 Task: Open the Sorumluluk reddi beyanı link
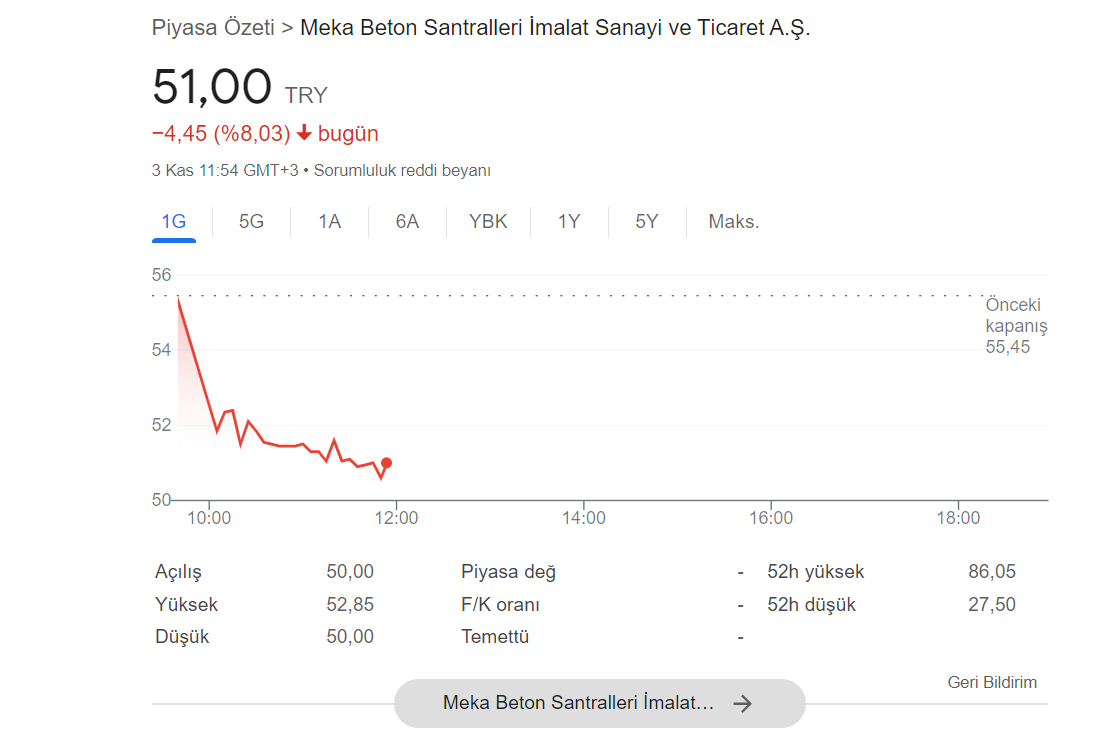coord(402,170)
